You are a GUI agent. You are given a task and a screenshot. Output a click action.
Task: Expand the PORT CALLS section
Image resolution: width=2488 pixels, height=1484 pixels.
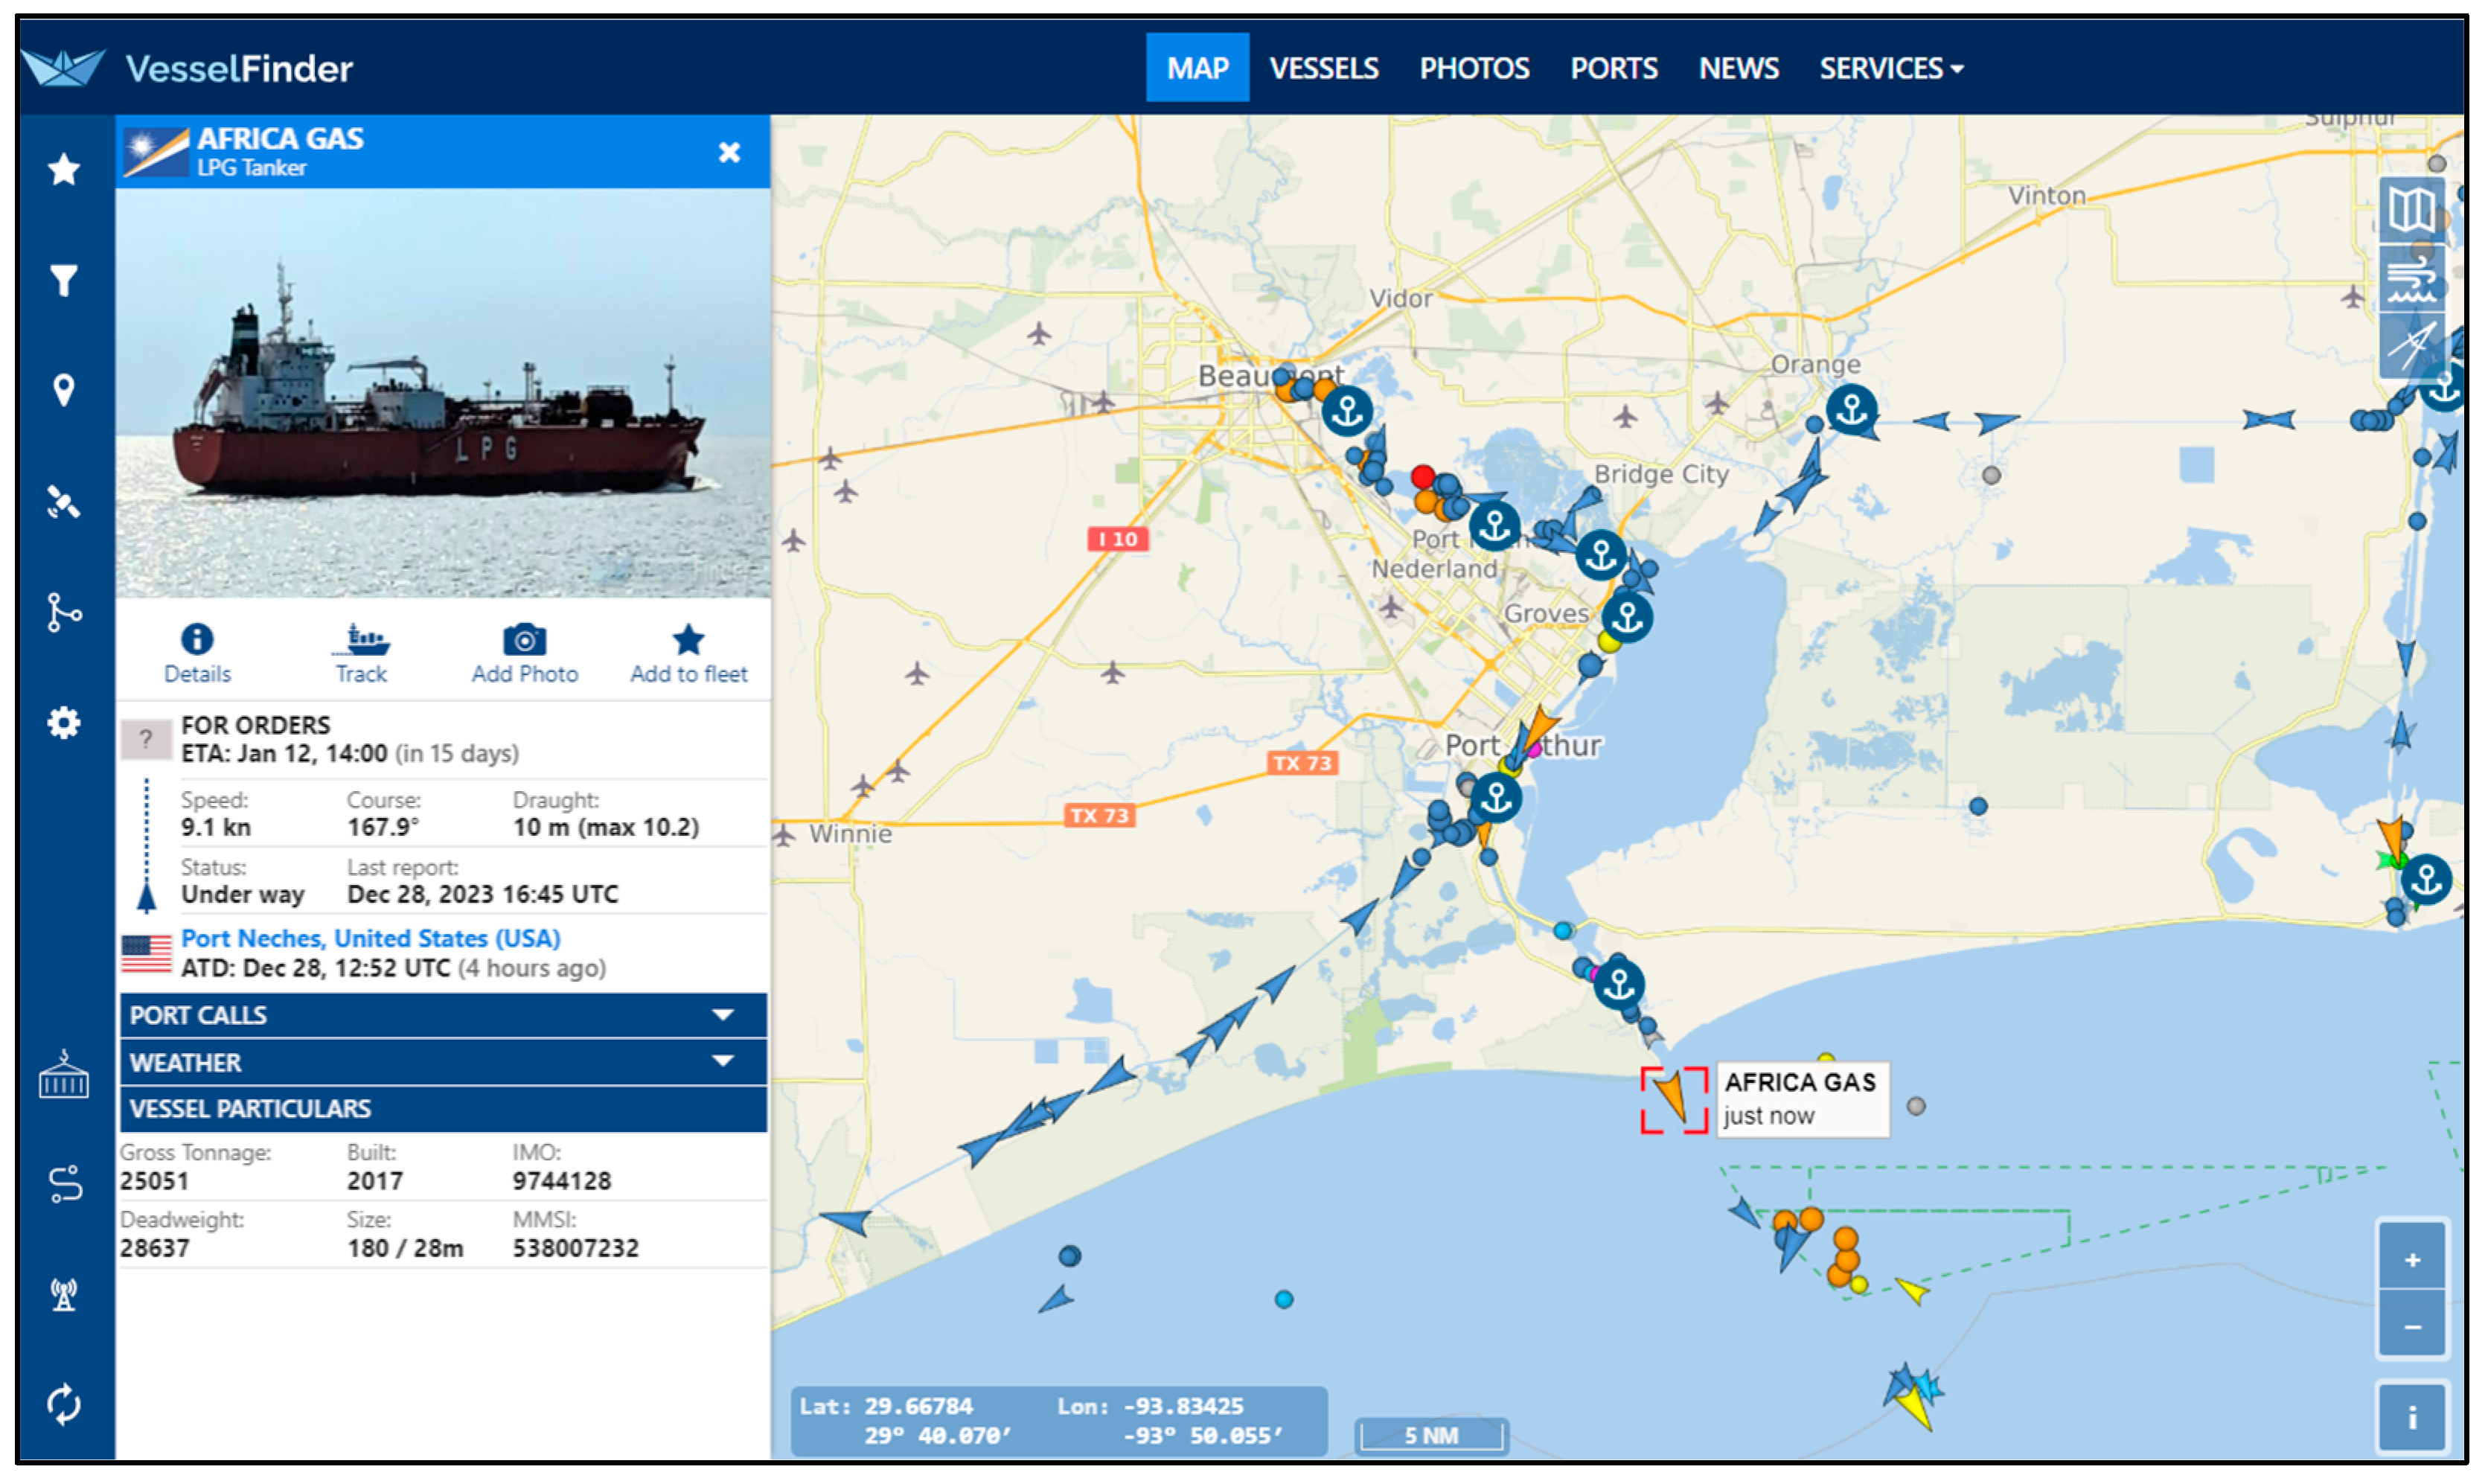443,1015
